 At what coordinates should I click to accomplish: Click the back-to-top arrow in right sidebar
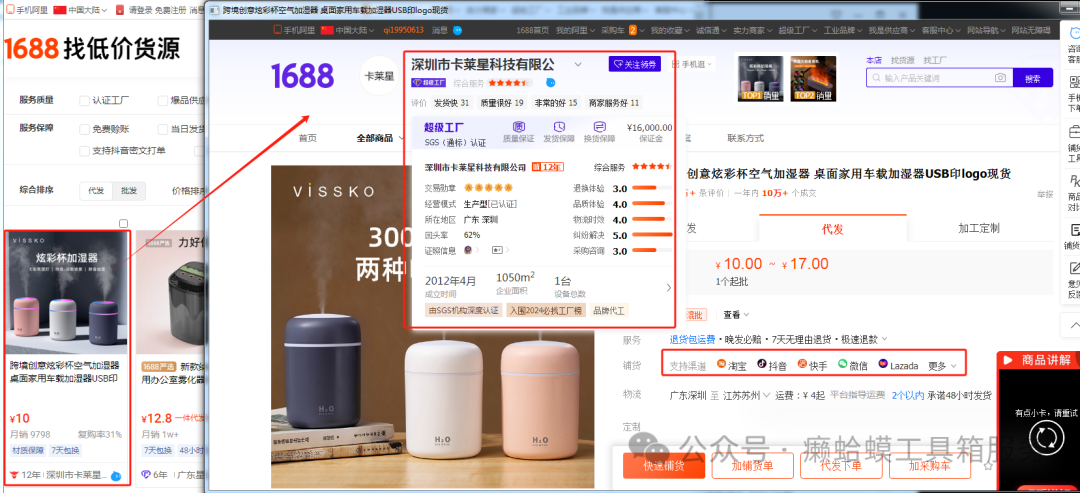(x=1074, y=324)
